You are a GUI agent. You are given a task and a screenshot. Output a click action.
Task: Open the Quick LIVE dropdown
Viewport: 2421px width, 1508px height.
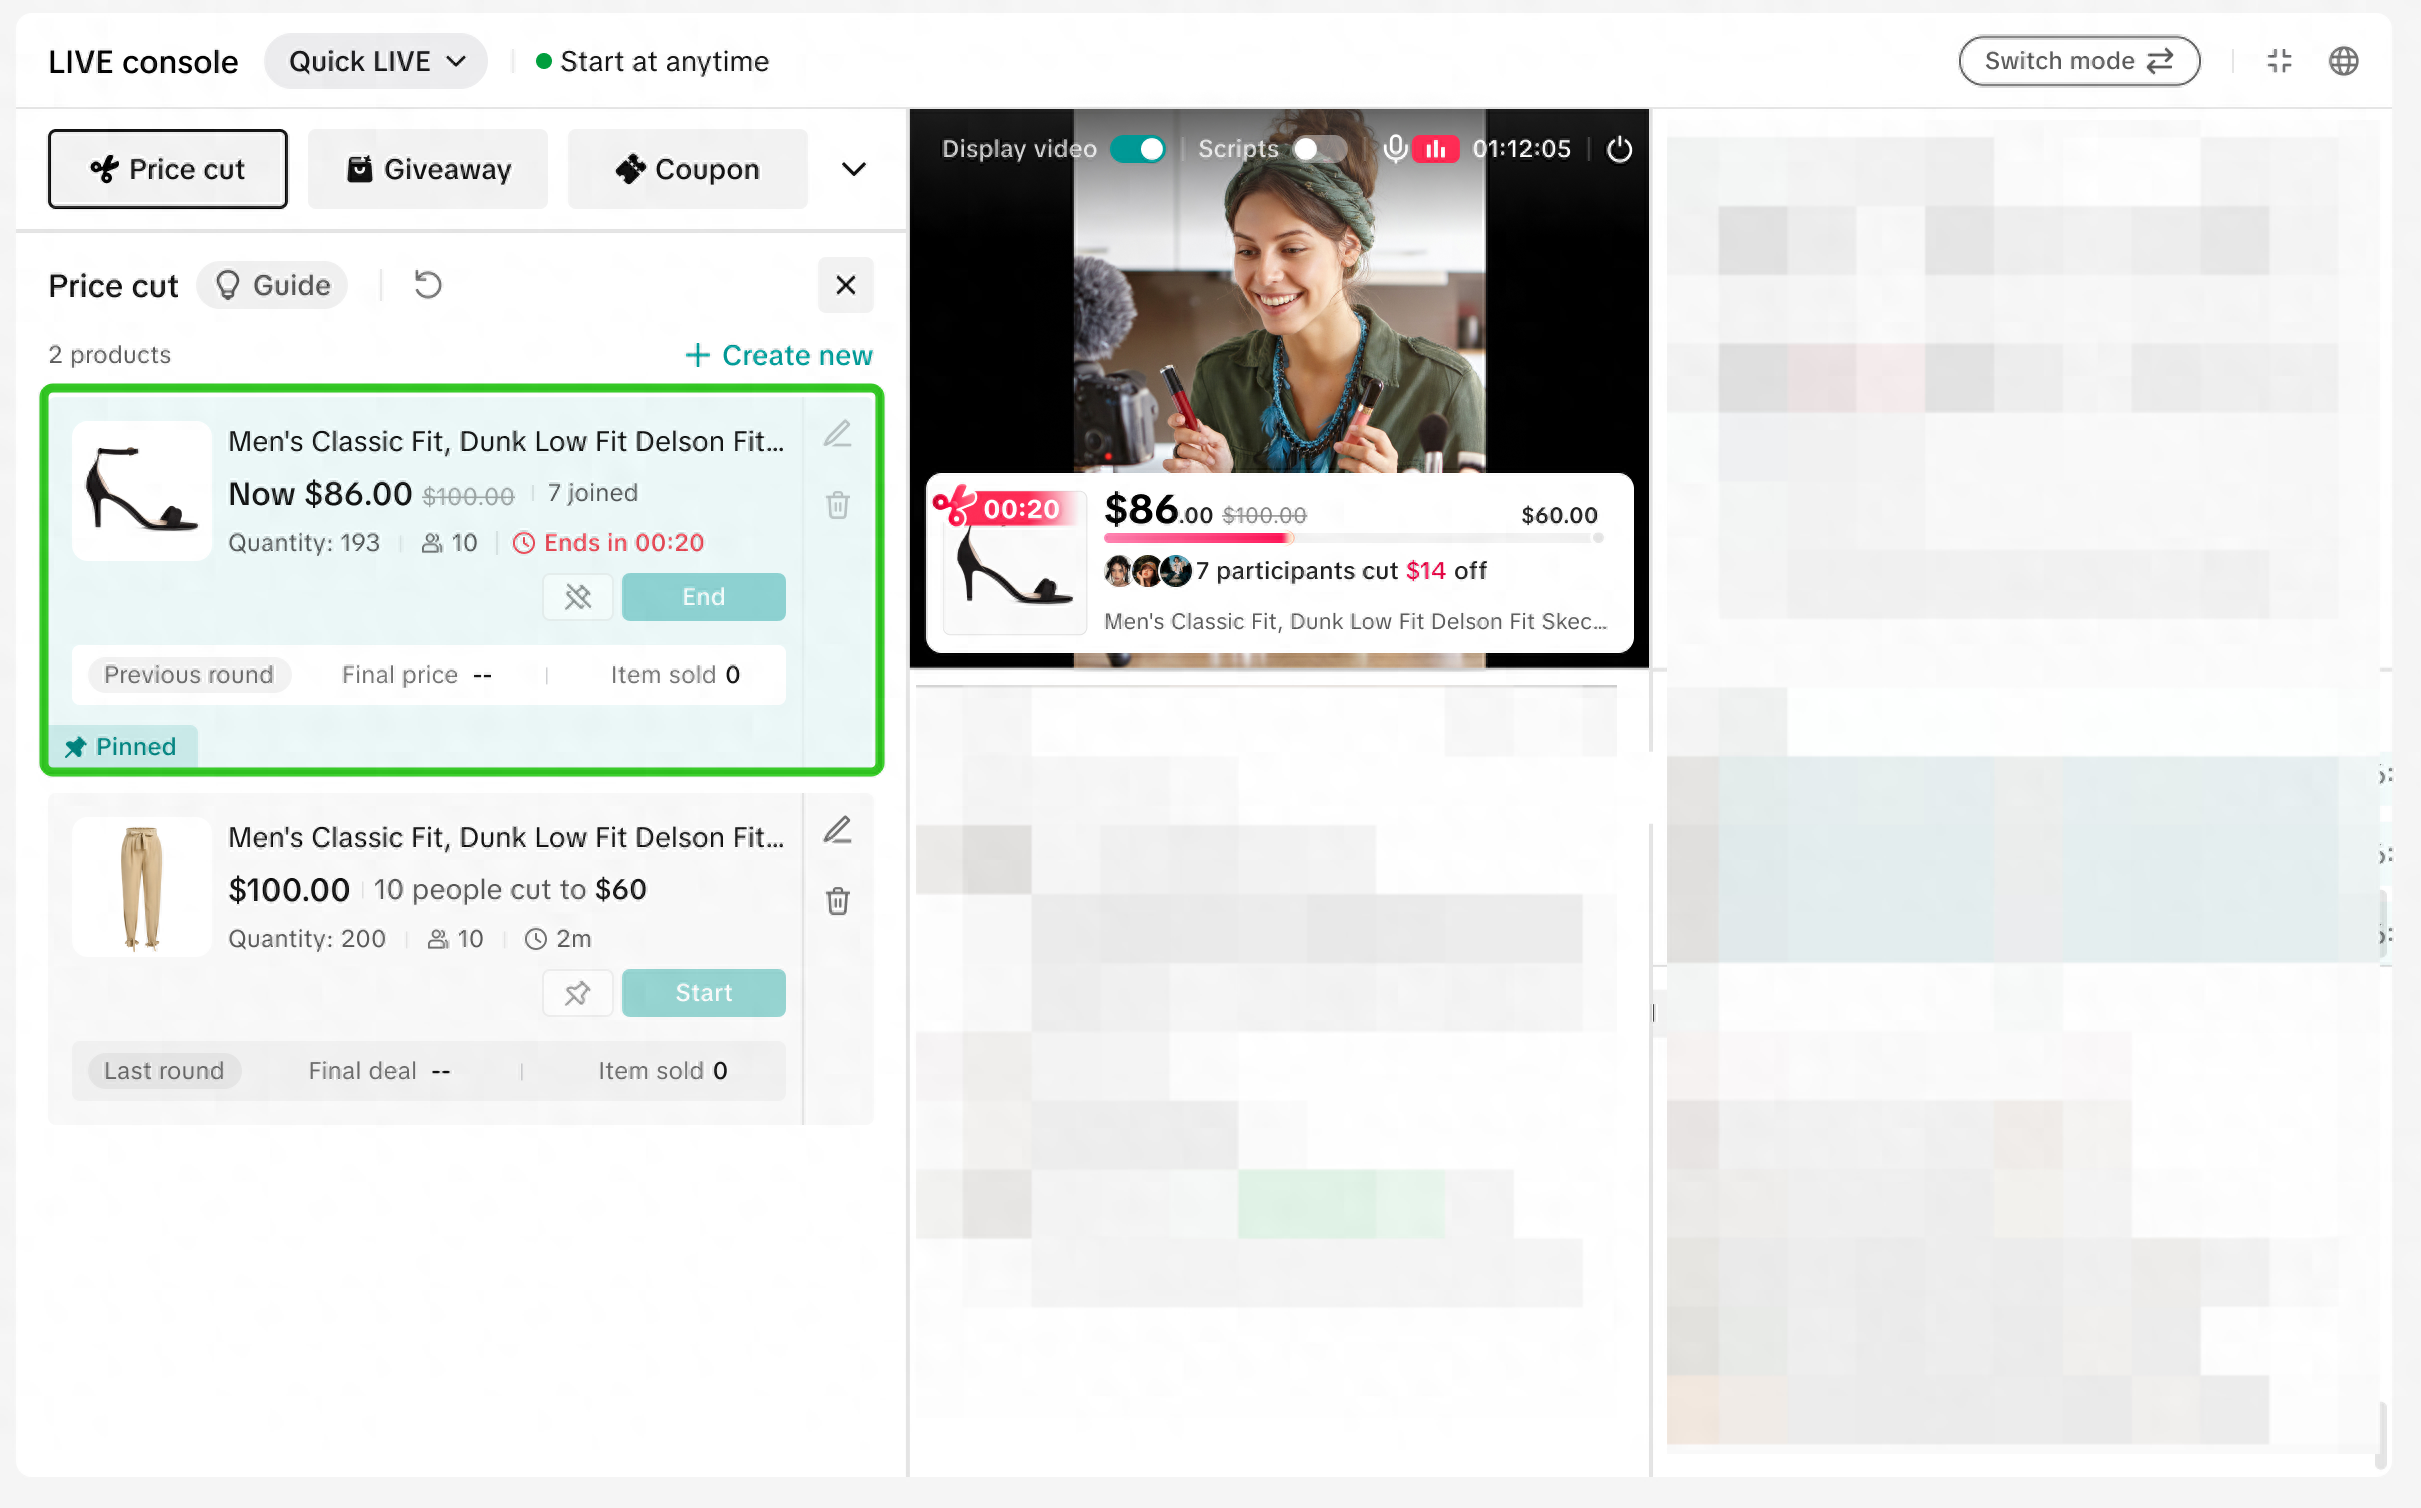376,61
